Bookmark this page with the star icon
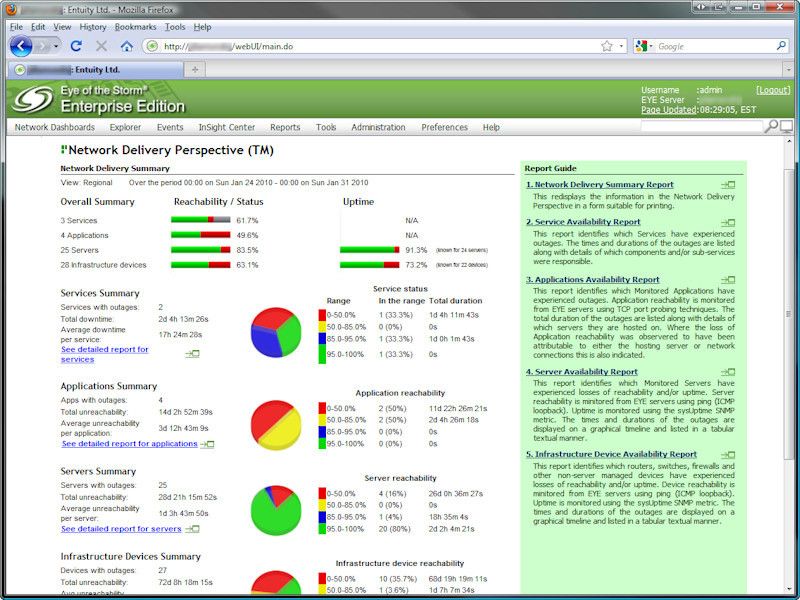 click(607, 46)
